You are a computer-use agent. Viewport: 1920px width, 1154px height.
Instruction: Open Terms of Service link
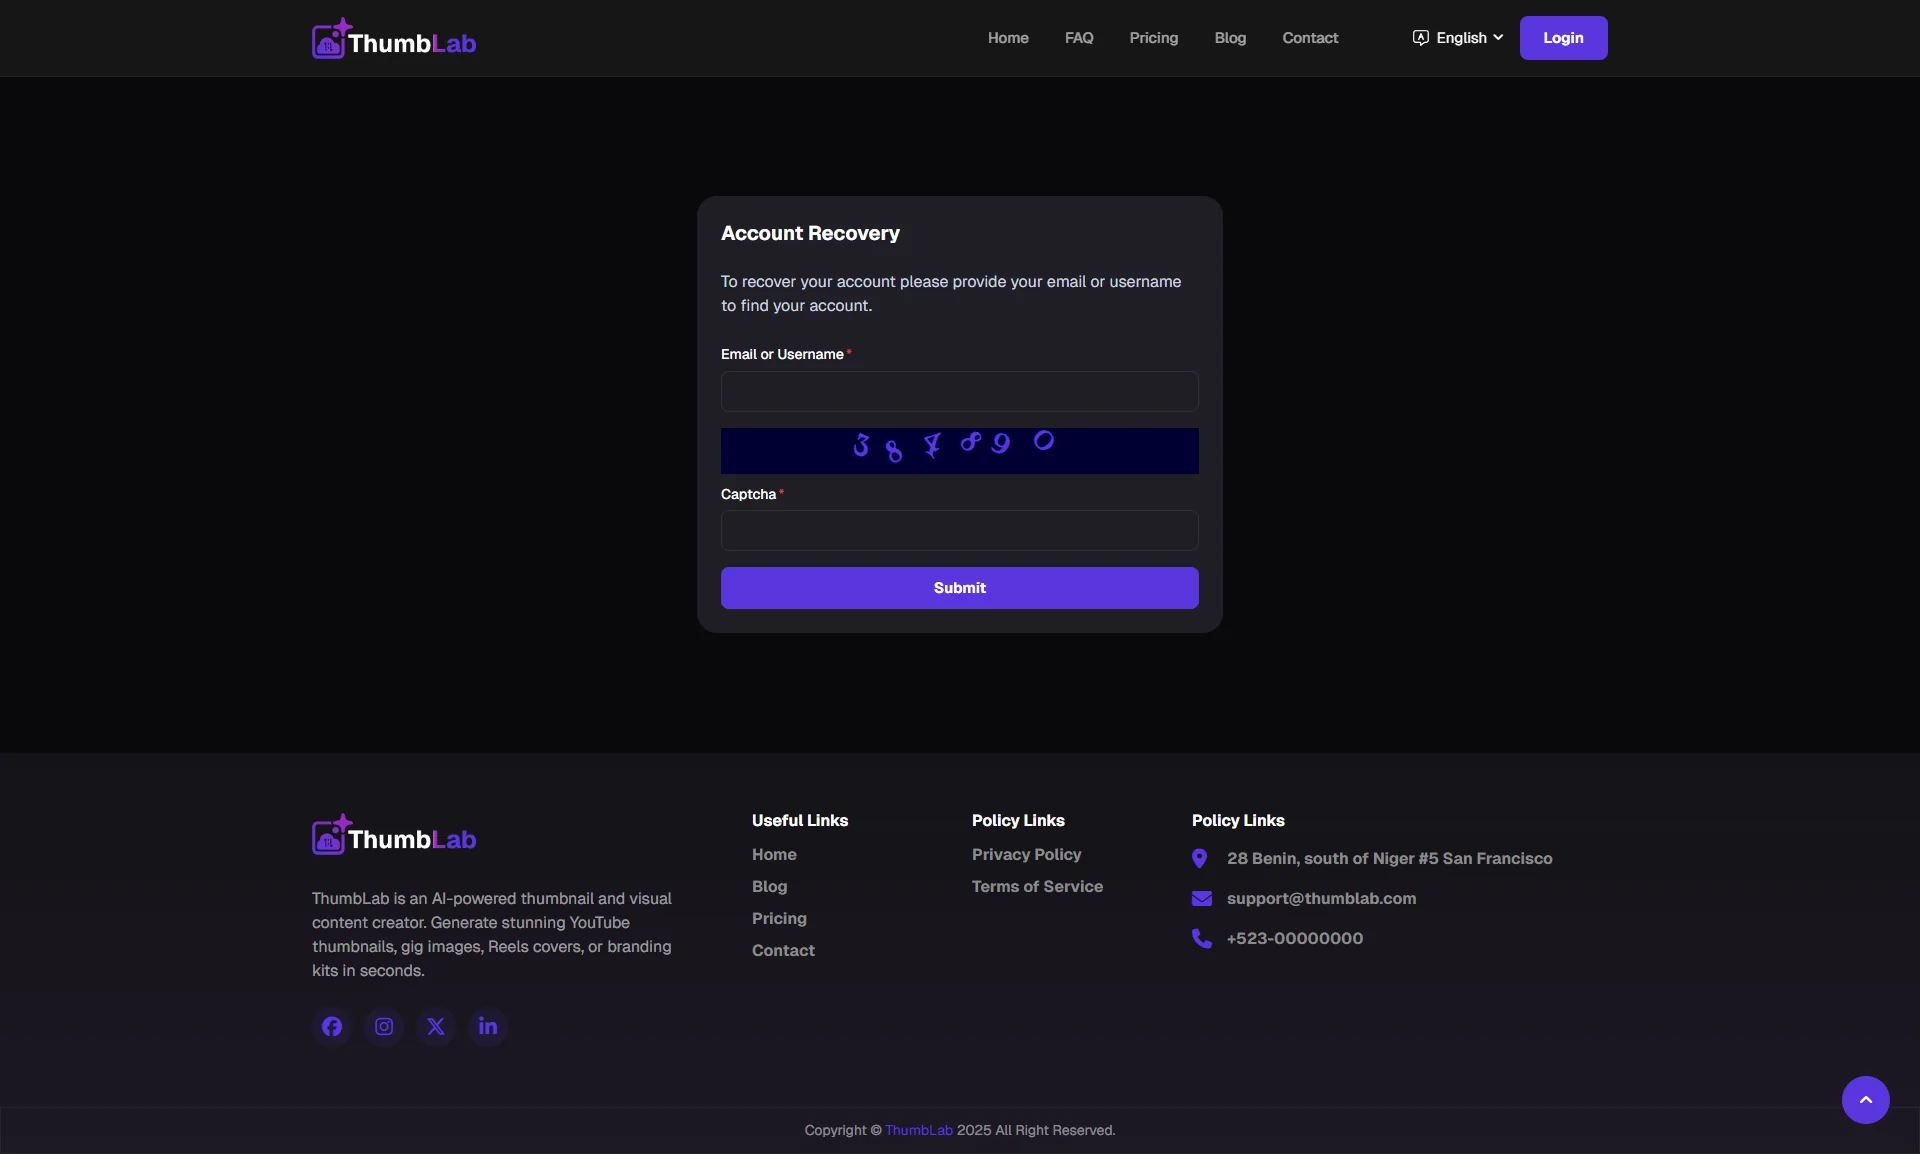(x=1037, y=886)
